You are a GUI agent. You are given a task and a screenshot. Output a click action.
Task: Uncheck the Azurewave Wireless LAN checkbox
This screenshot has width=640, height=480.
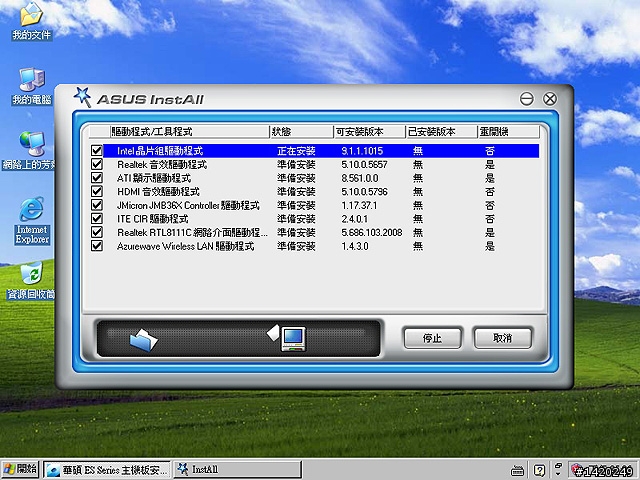click(97, 246)
